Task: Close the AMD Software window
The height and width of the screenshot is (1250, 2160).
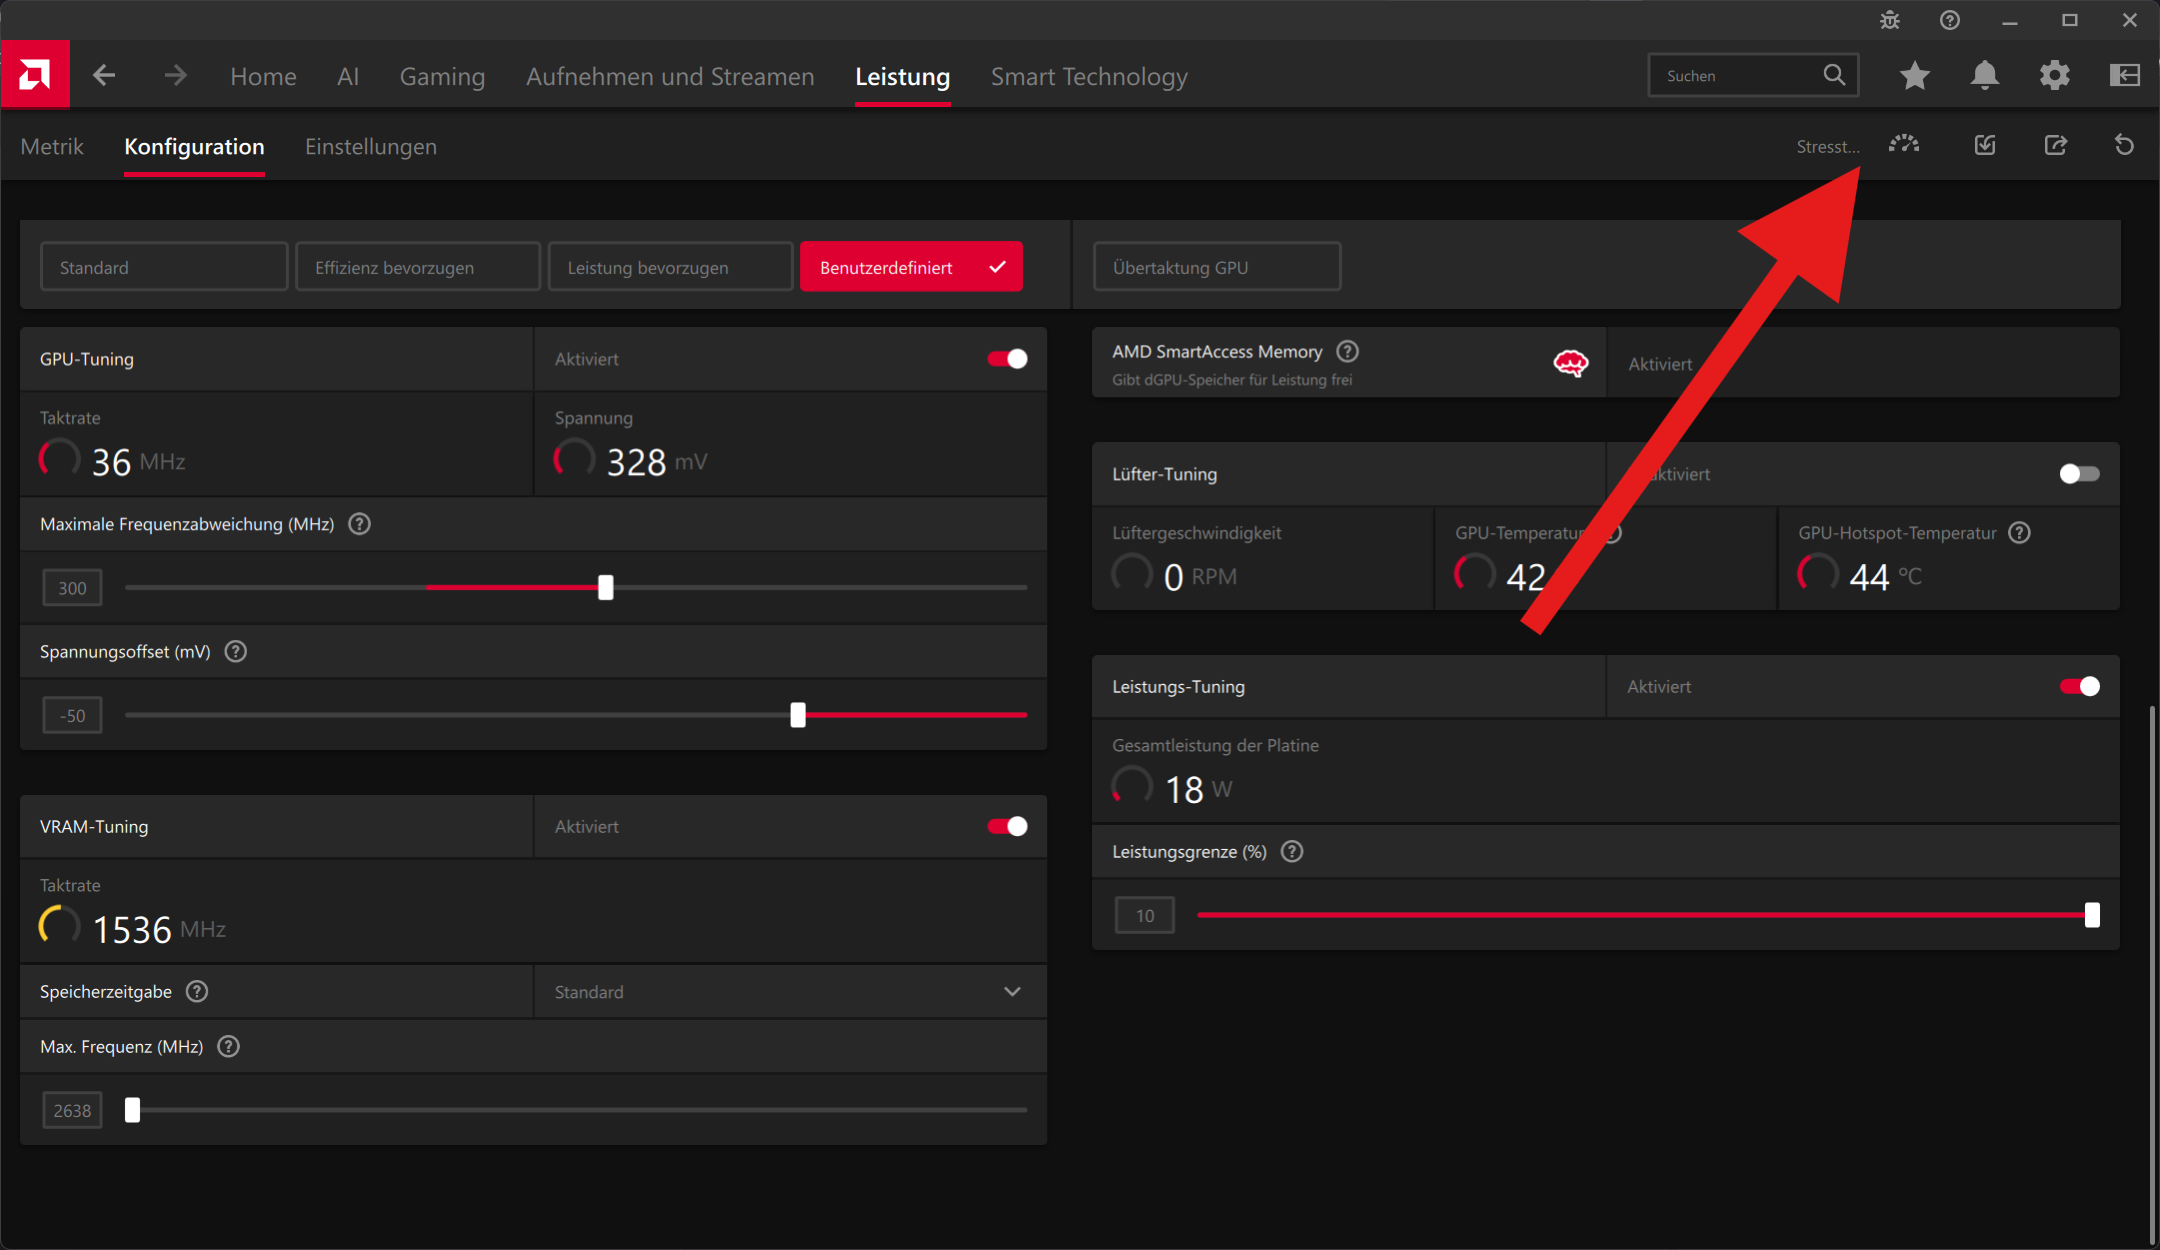Action: click(2129, 20)
